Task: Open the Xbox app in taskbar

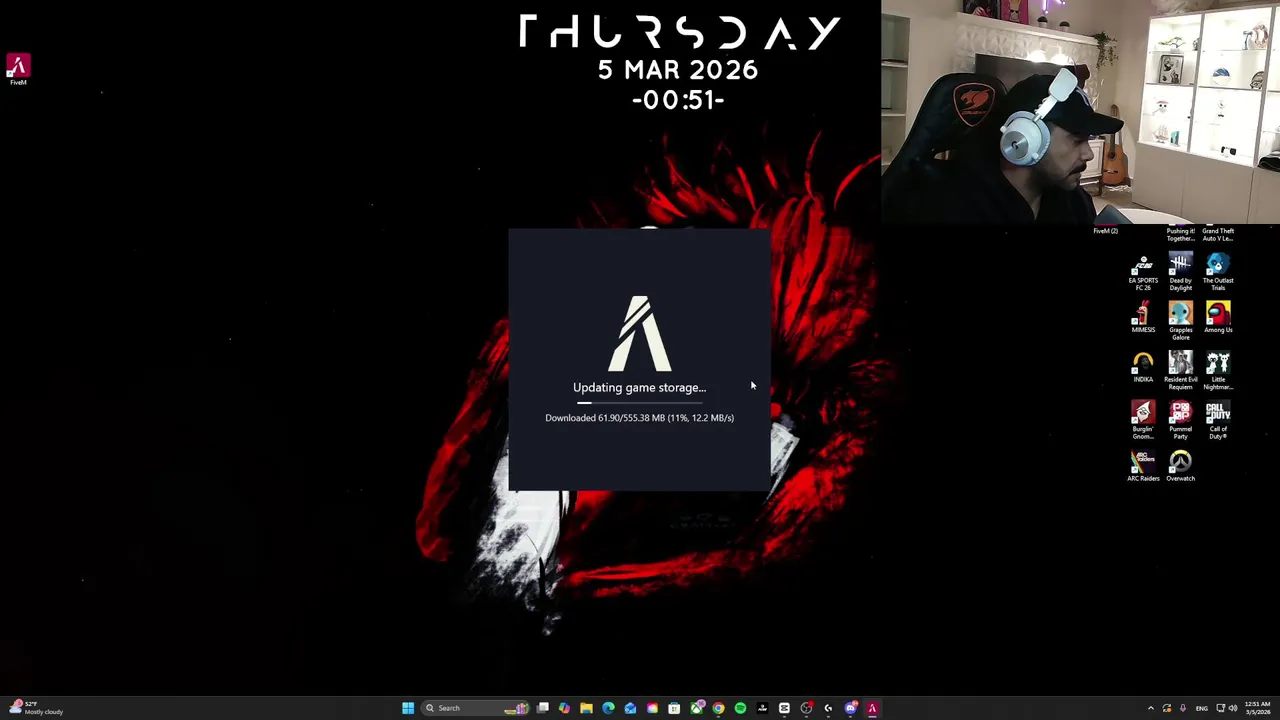Action: coord(697,708)
